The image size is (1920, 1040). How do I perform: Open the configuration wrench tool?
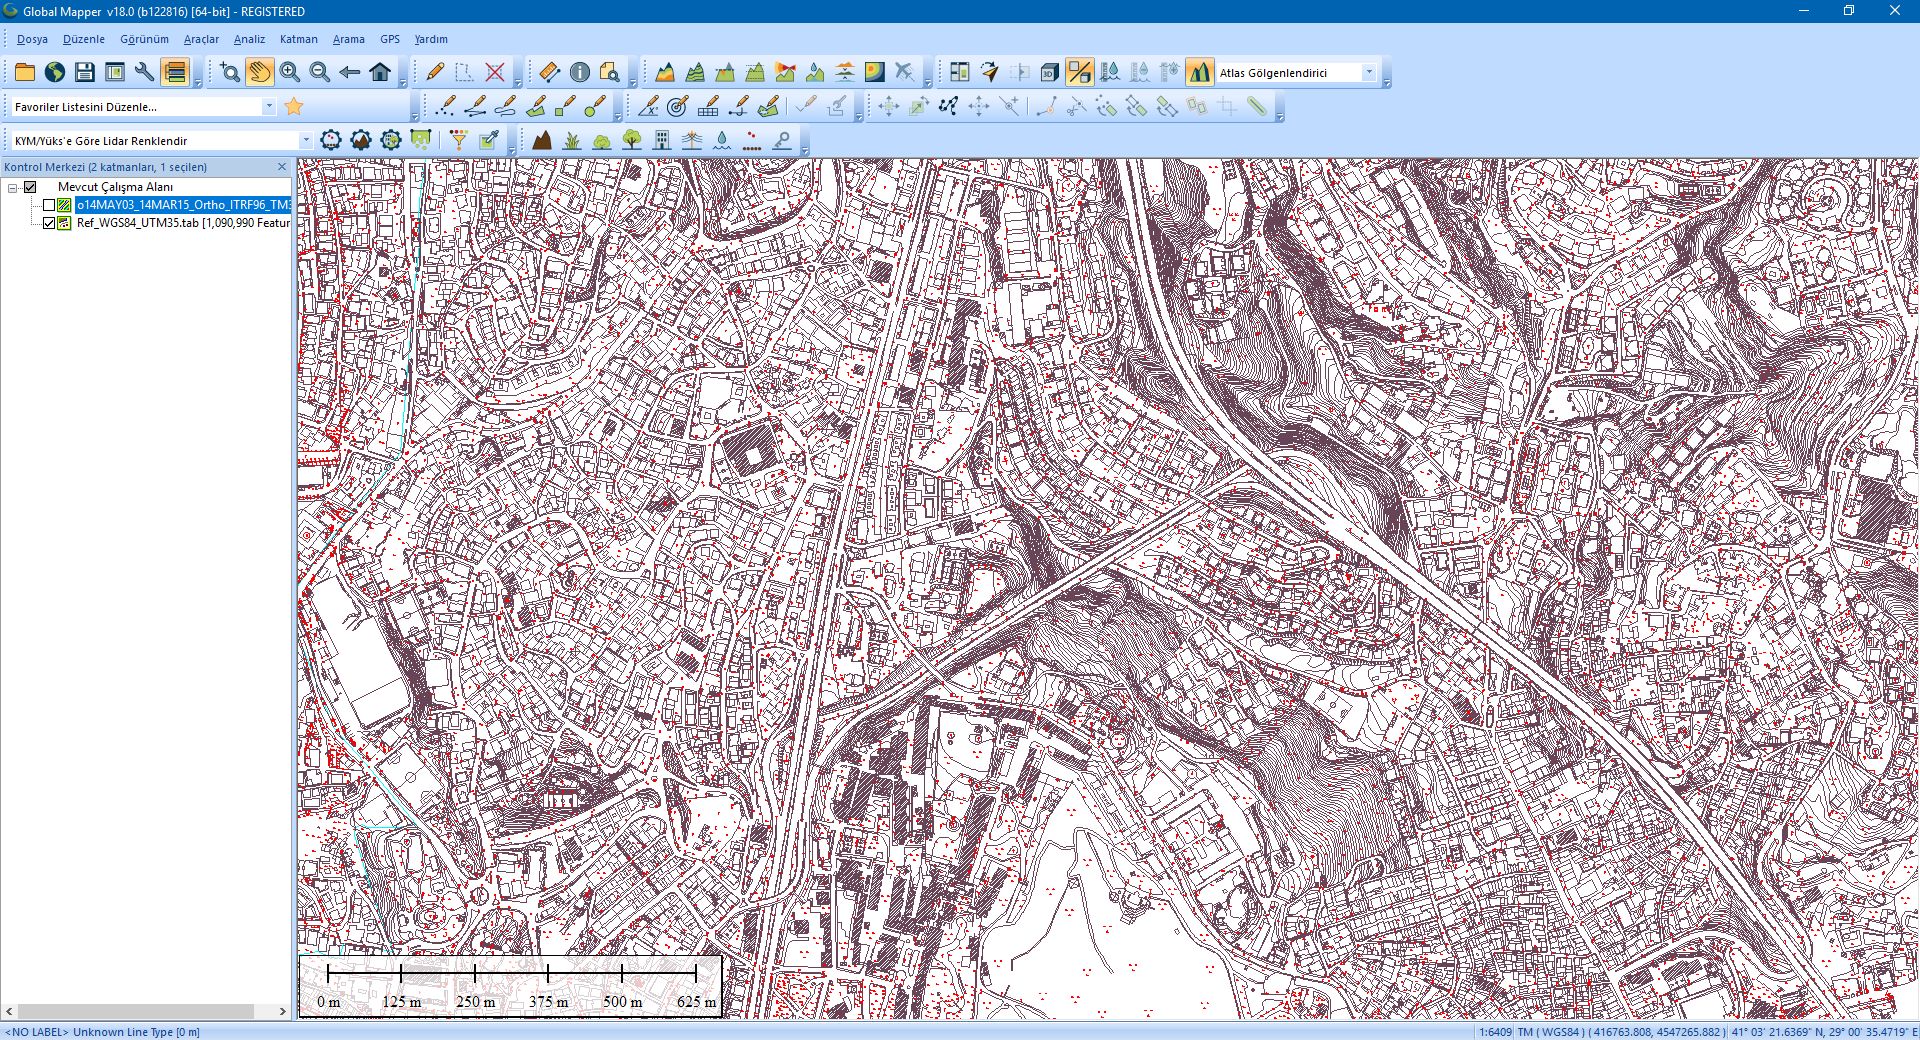pyautogui.click(x=145, y=72)
